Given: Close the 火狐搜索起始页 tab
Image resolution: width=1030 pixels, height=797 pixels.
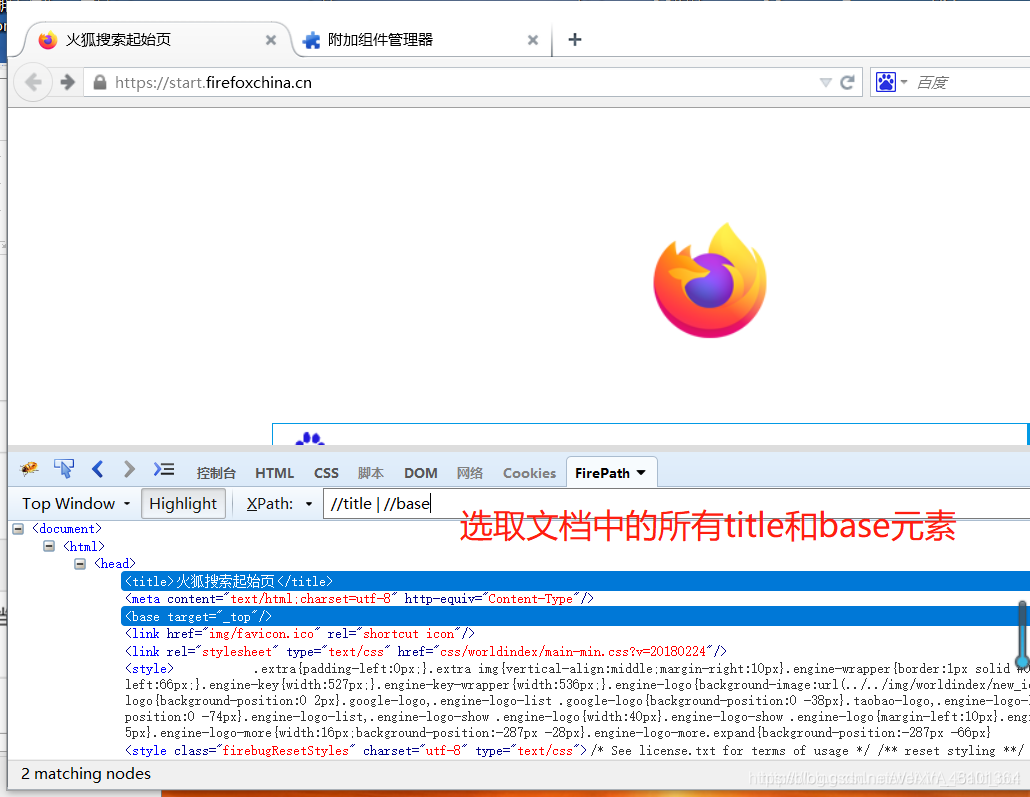Looking at the screenshot, I should coord(271,40).
